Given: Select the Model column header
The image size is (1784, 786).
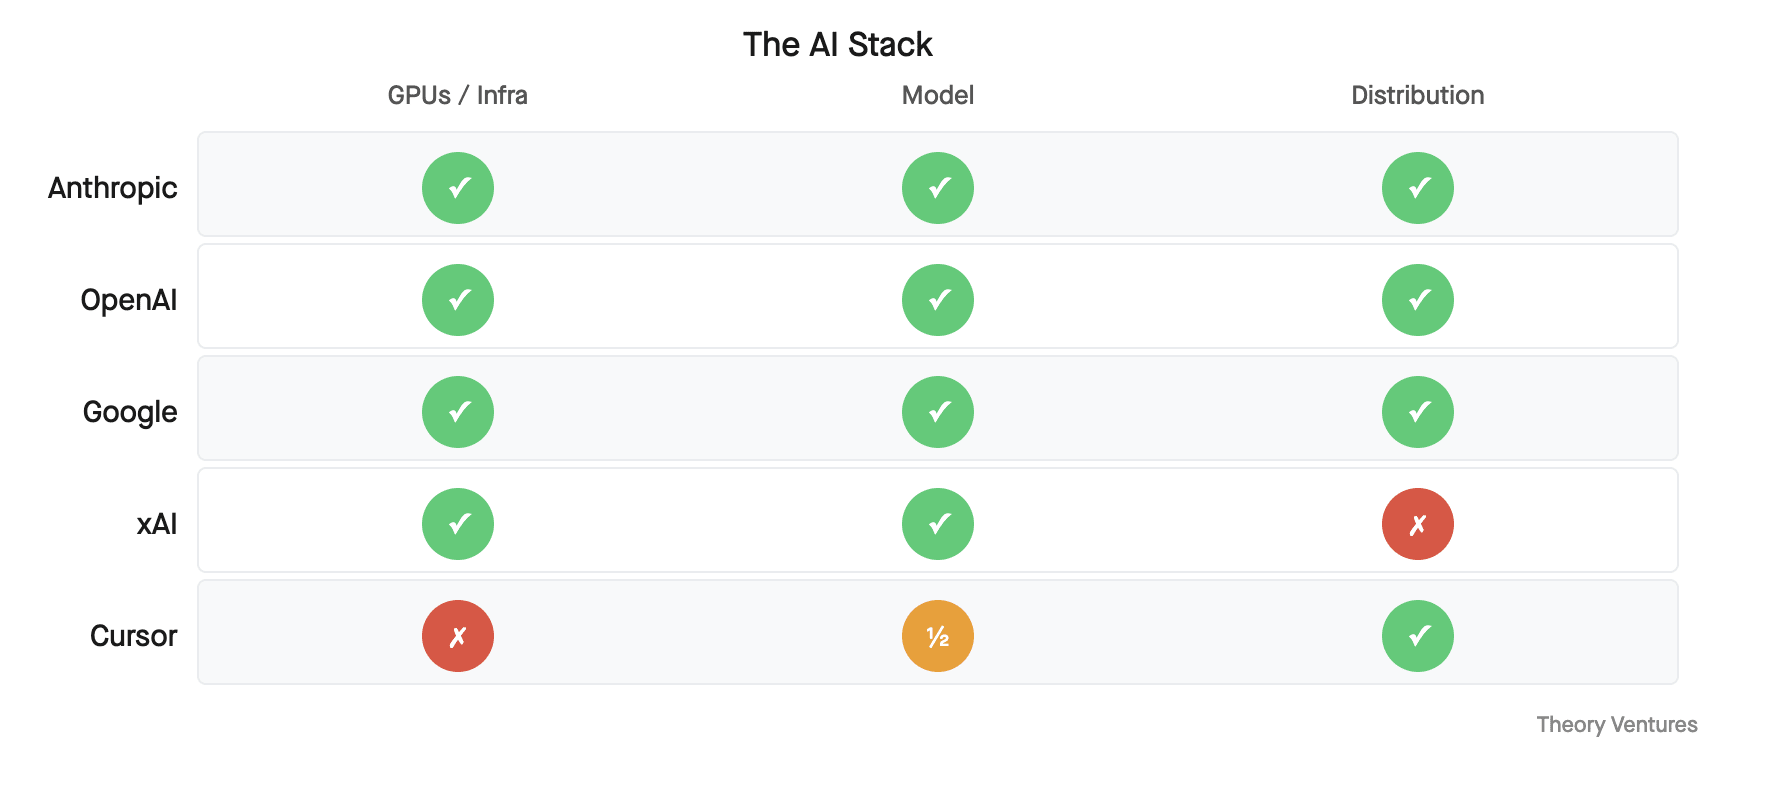Looking at the screenshot, I should [938, 95].
